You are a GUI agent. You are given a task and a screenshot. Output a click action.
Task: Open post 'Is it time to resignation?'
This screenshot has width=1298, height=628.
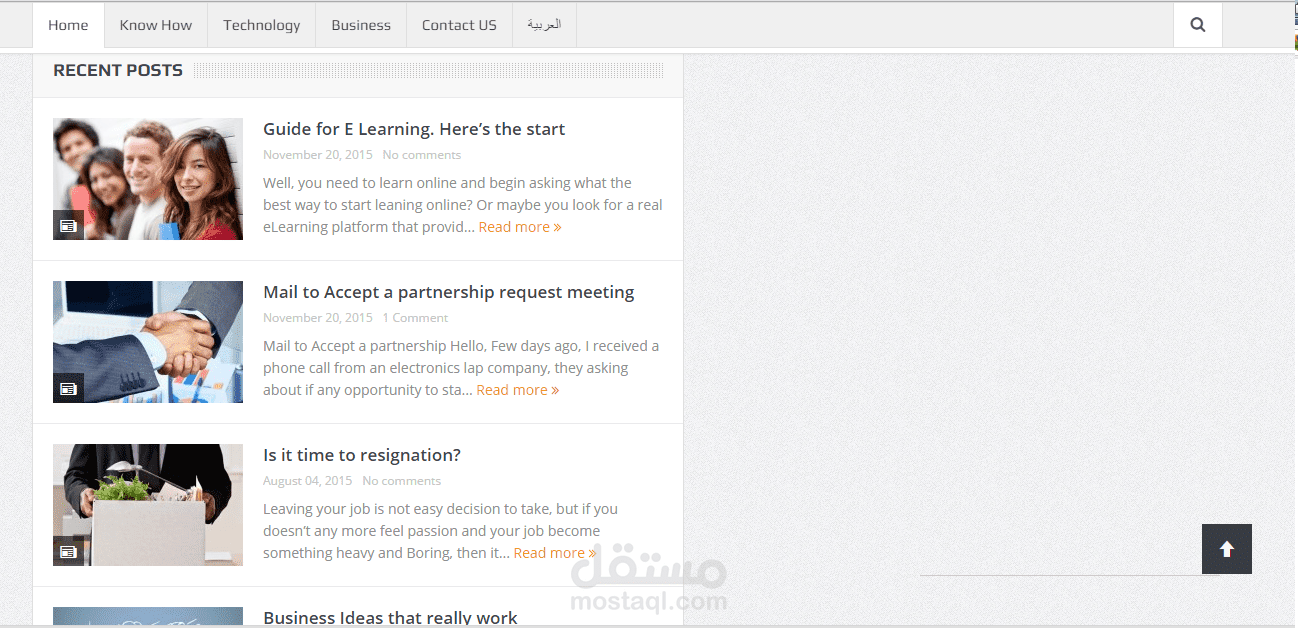tap(362, 455)
